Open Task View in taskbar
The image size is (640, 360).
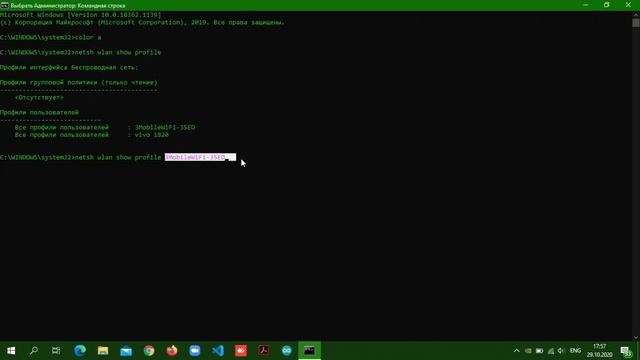point(56,351)
